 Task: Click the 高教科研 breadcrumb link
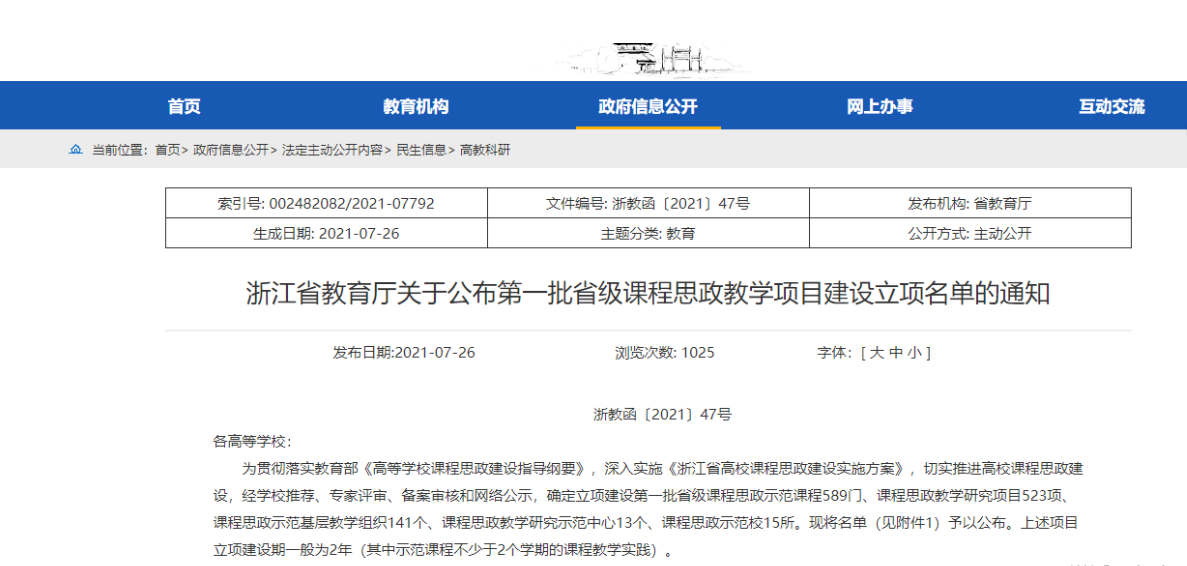click(x=485, y=150)
